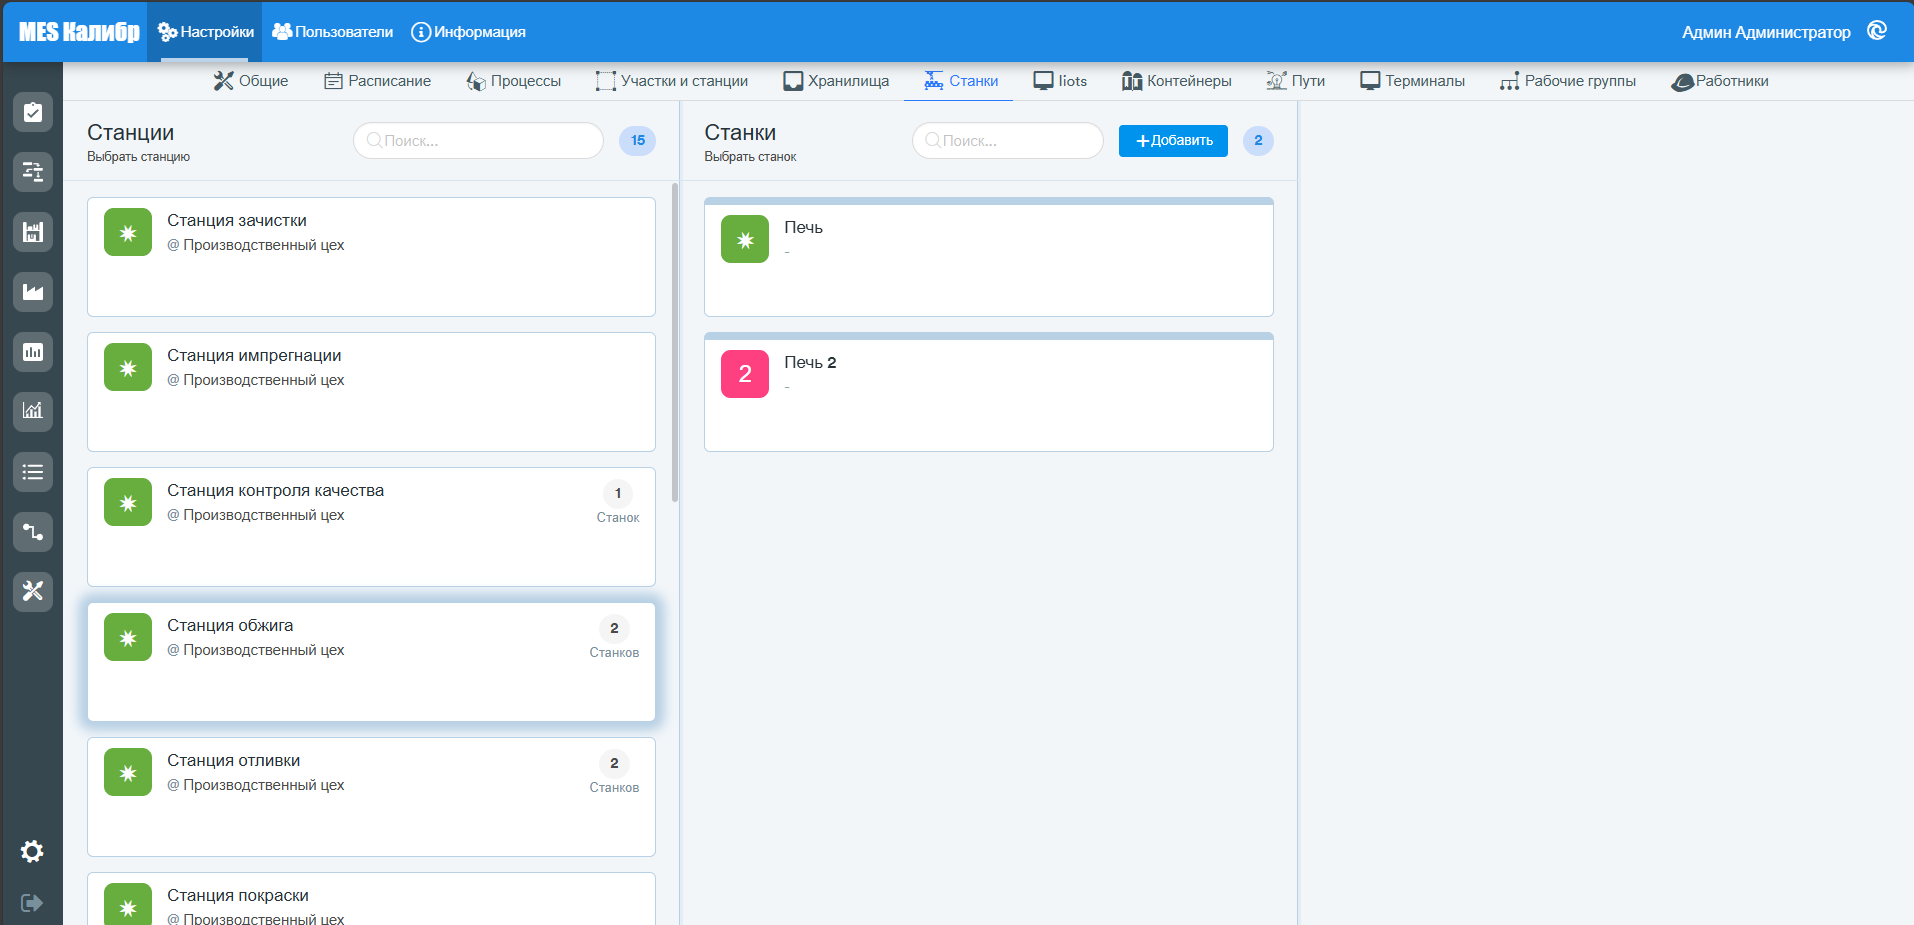The width and height of the screenshot is (1914, 925).
Task: Open the Печь machine name
Action: pyautogui.click(x=803, y=228)
